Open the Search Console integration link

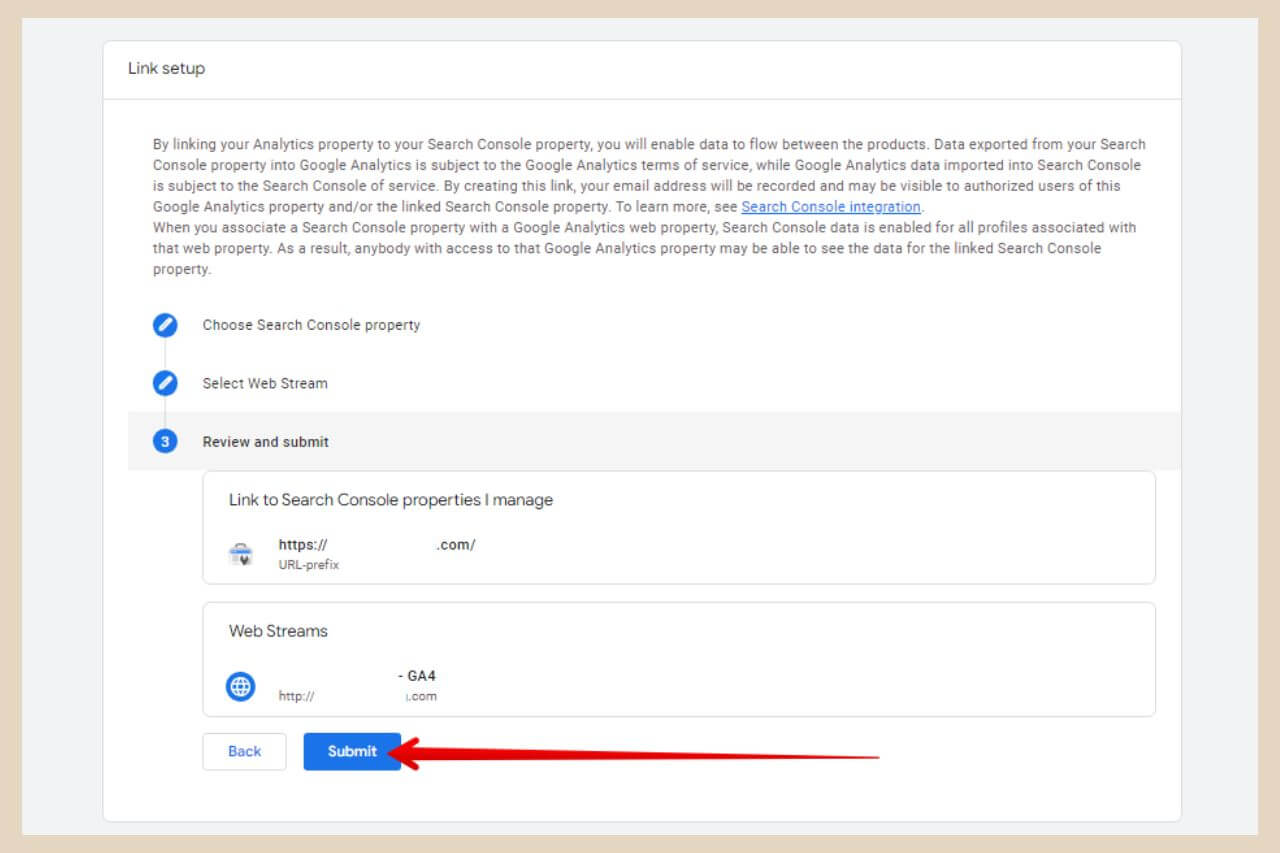(x=831, y=207)
